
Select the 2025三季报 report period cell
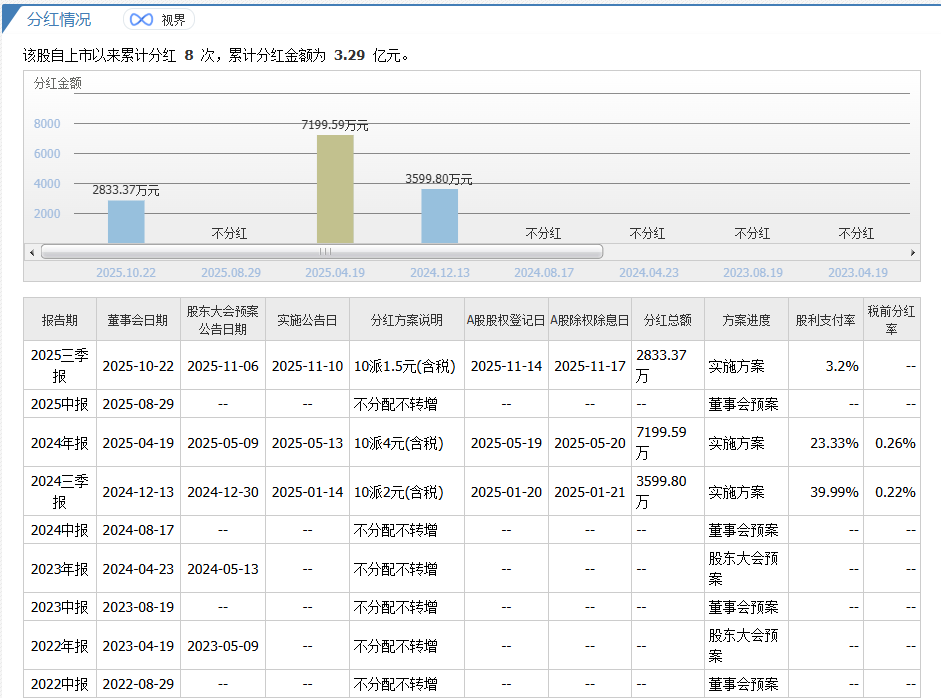[x=60, y=366]
